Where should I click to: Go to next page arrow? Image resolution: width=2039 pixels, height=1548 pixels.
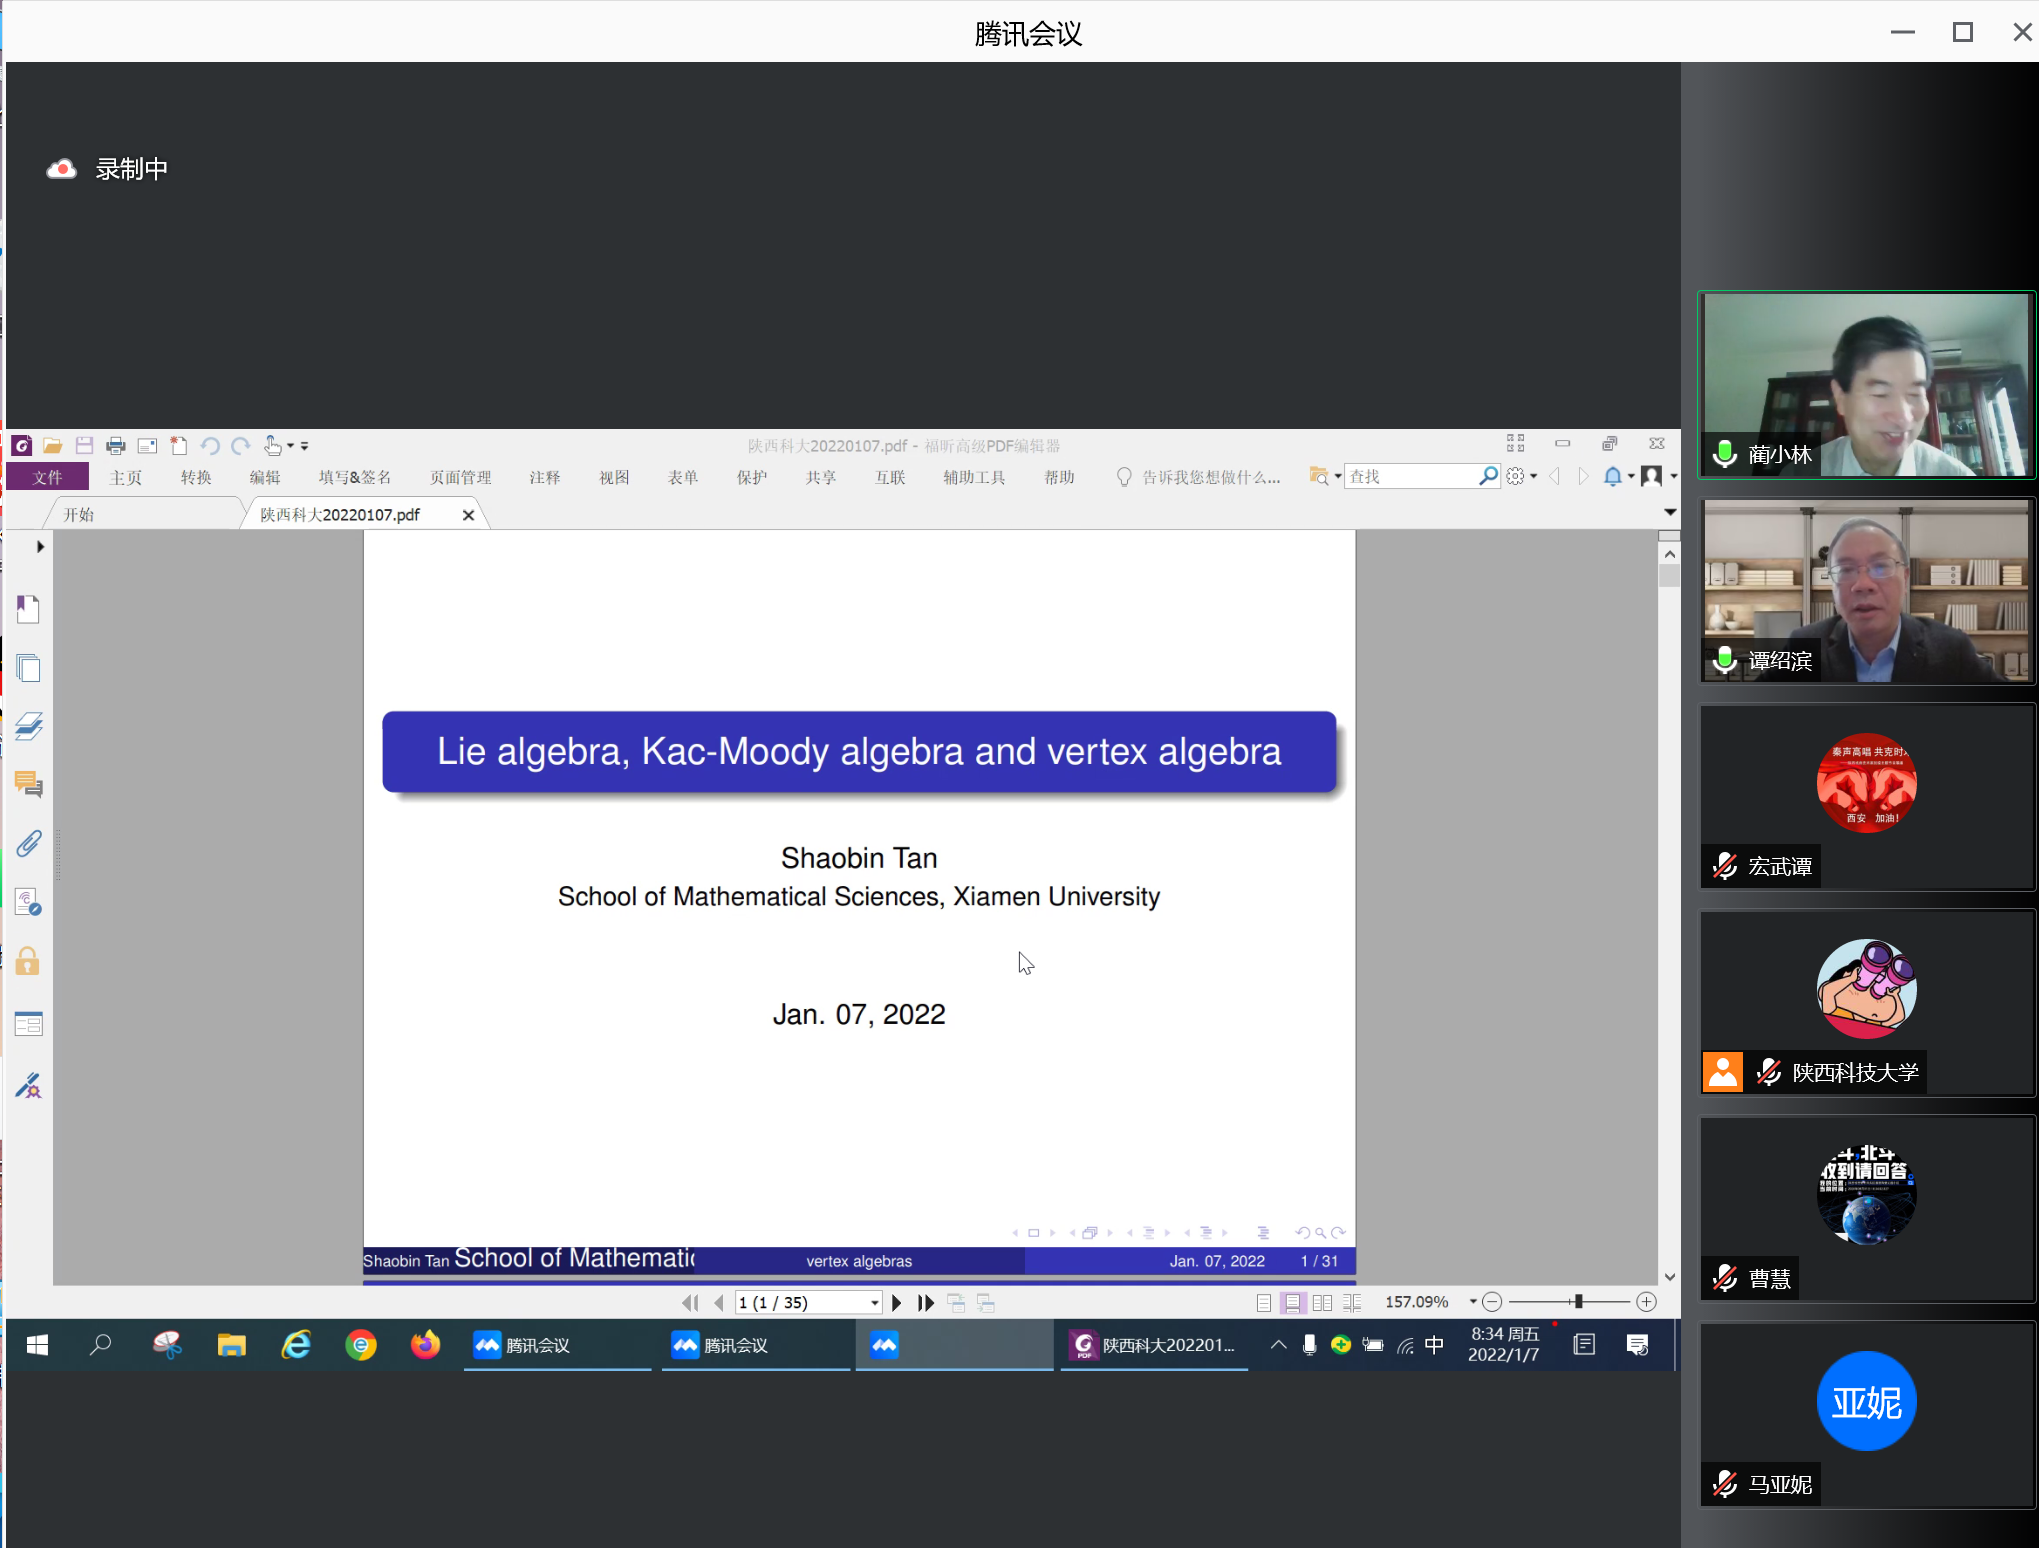[x=897, y=1302]
